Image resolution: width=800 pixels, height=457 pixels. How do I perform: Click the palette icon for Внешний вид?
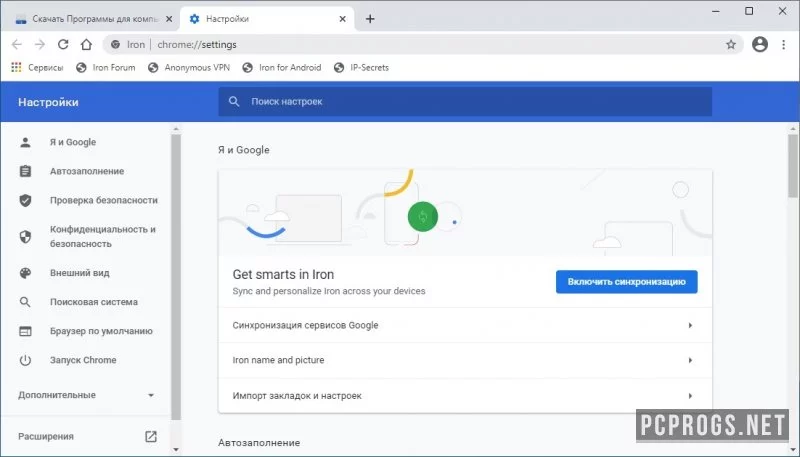[25, 273]
